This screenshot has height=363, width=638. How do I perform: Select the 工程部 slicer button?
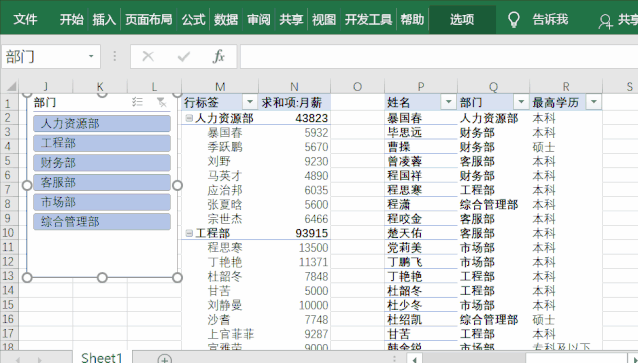(x=102, y=143)
